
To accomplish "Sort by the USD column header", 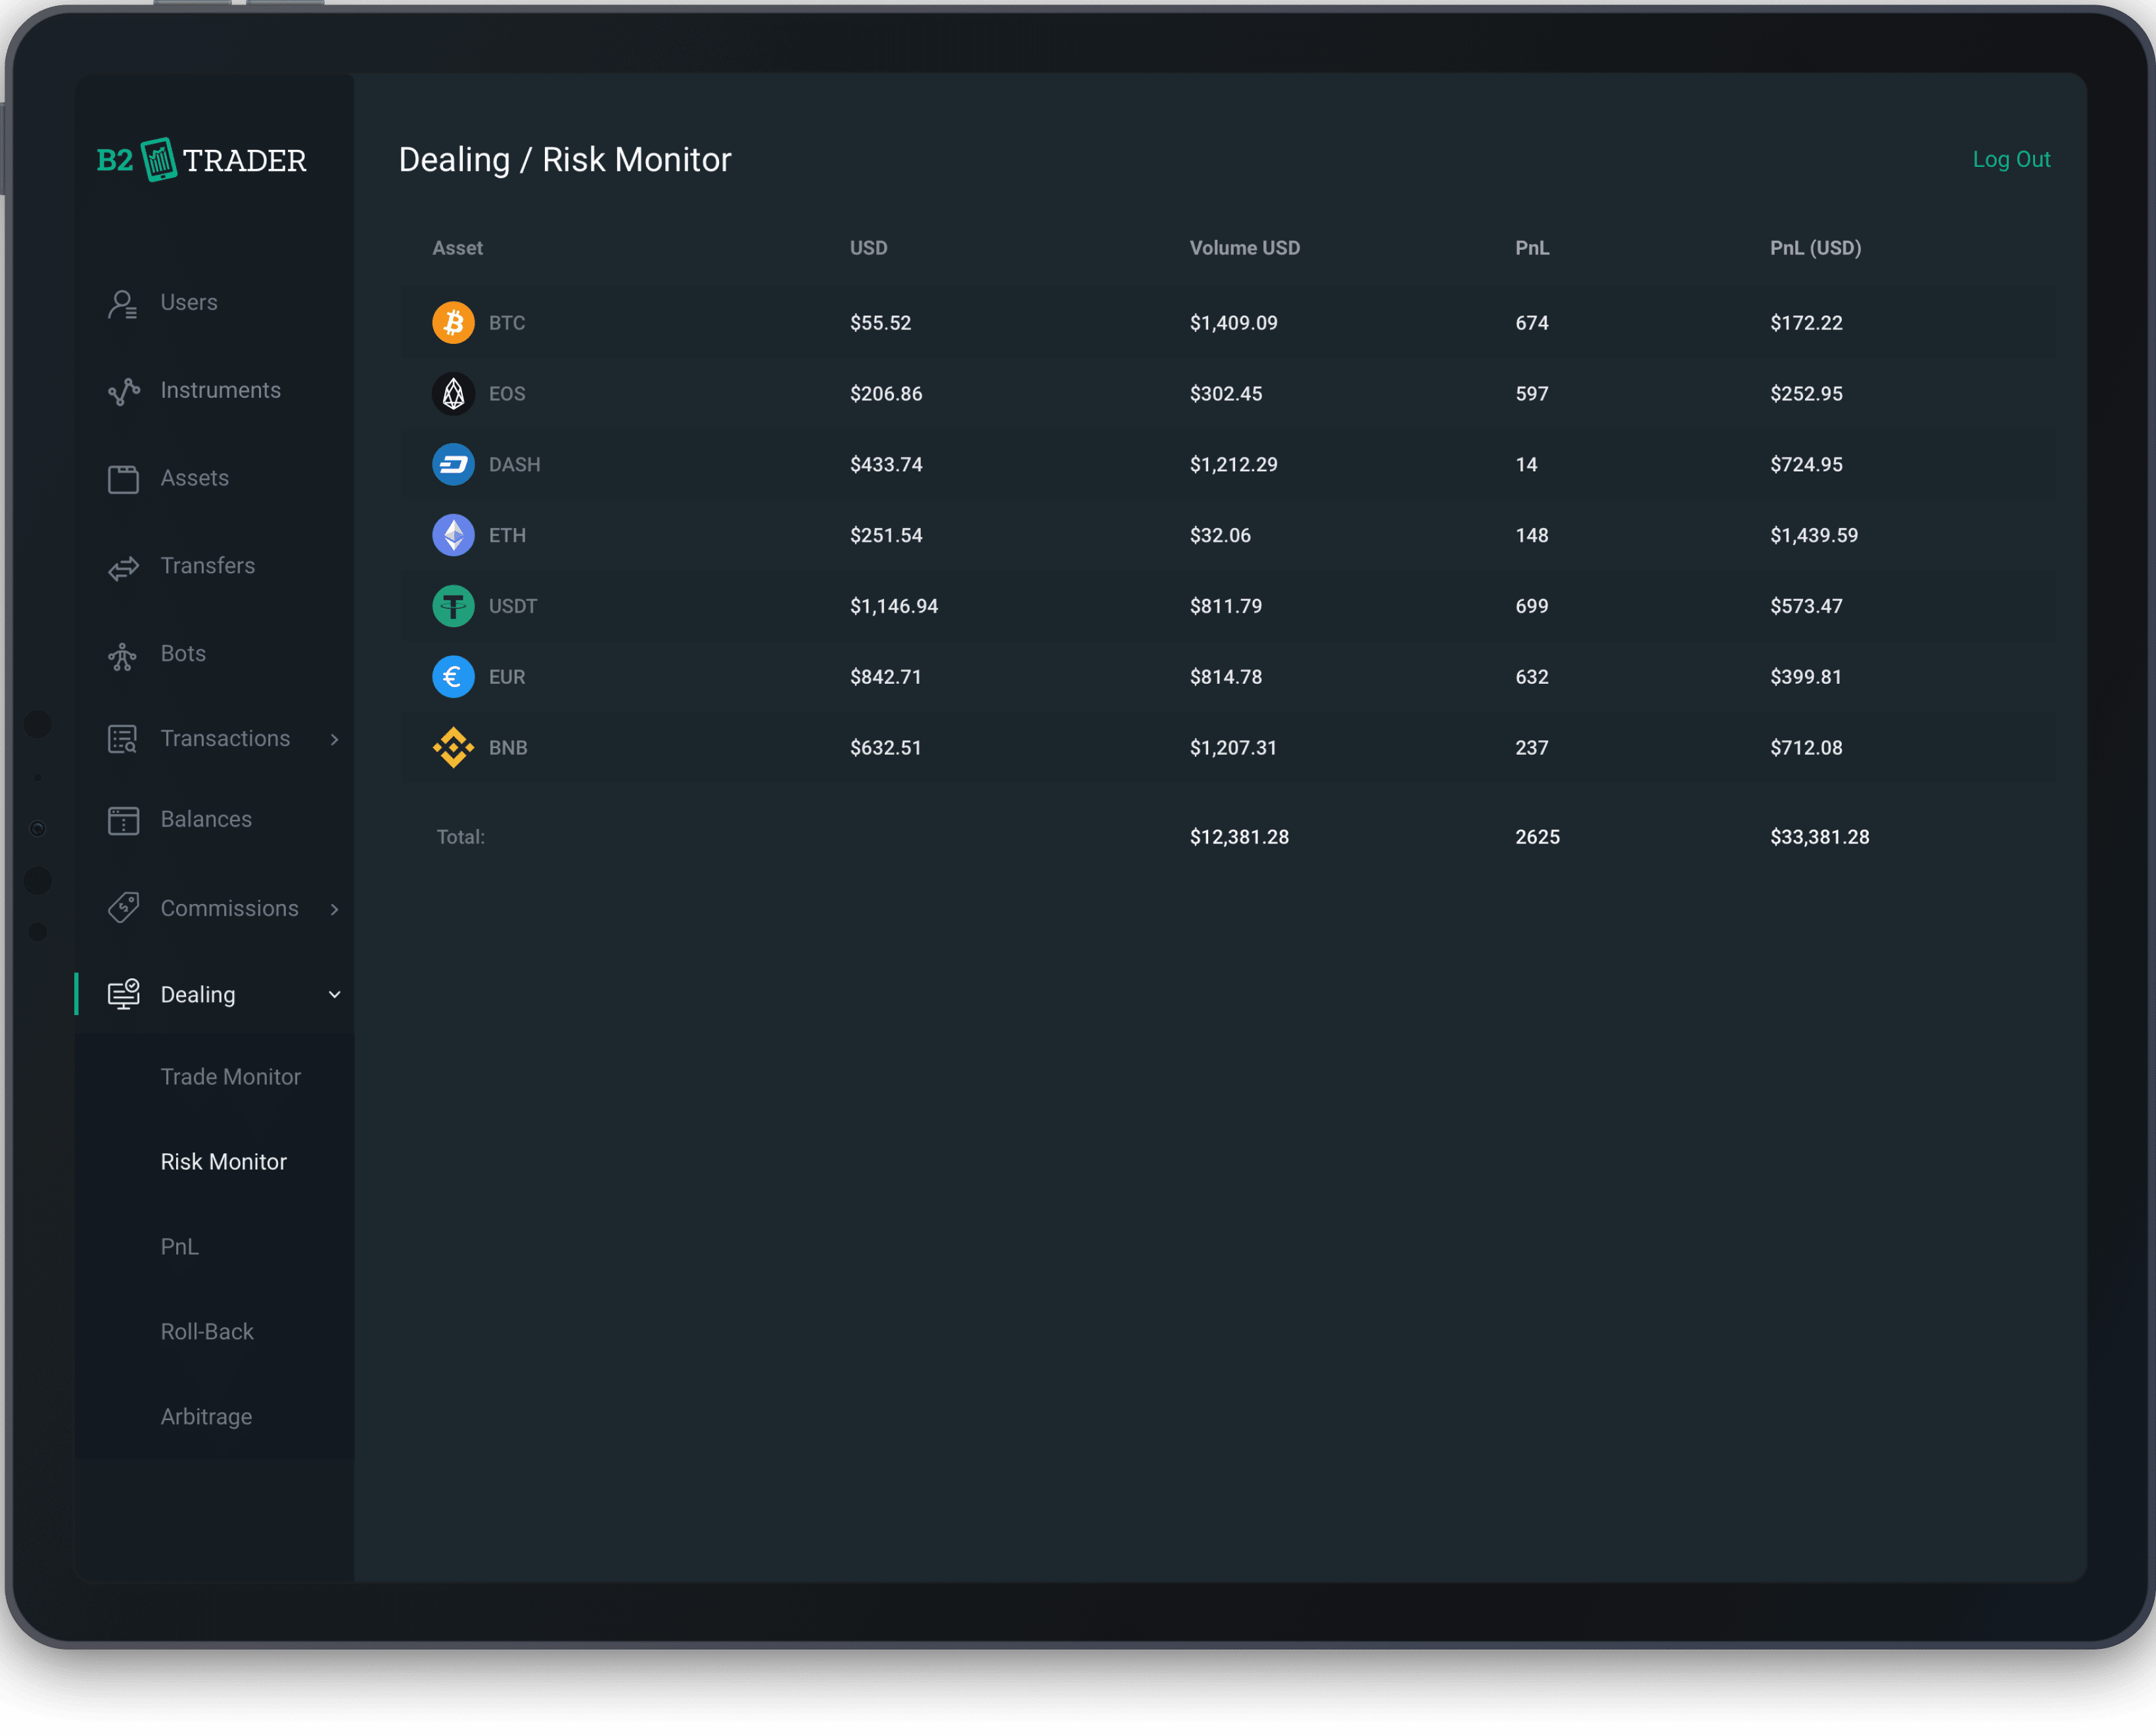I will click(x=868, y=248).
